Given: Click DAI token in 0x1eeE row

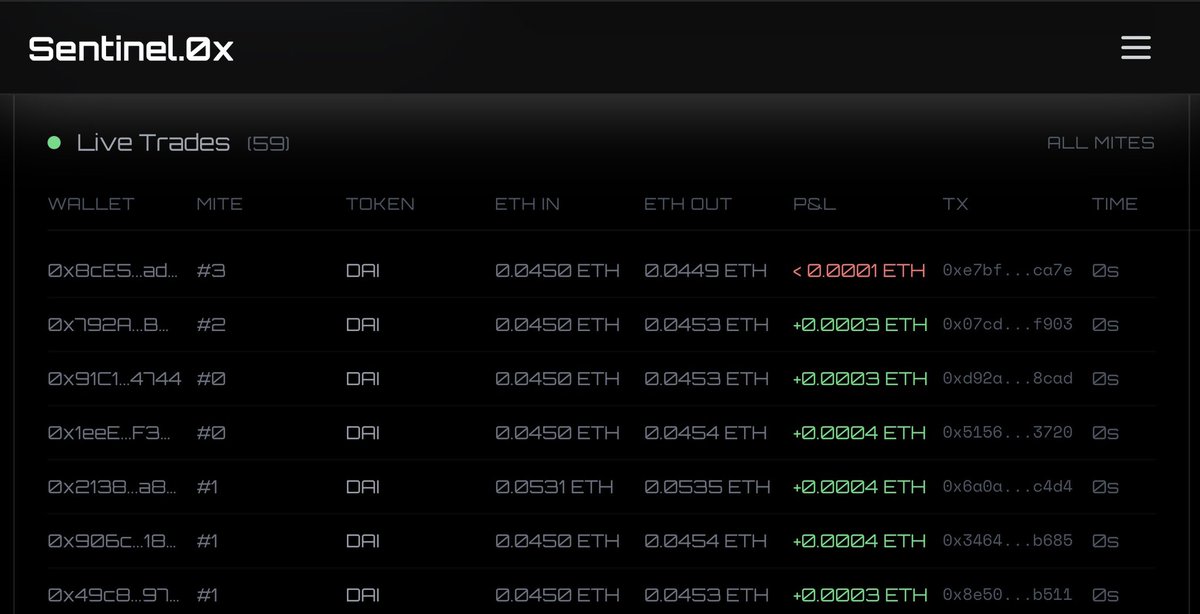Looking at the screenshot, I should pyautogui.click(x=363, y=433).
